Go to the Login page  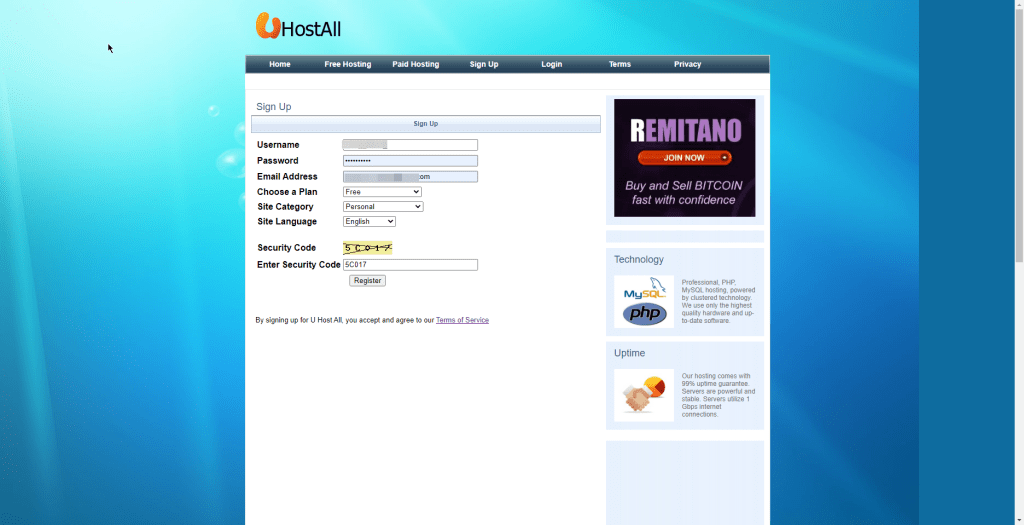point(551,64)
